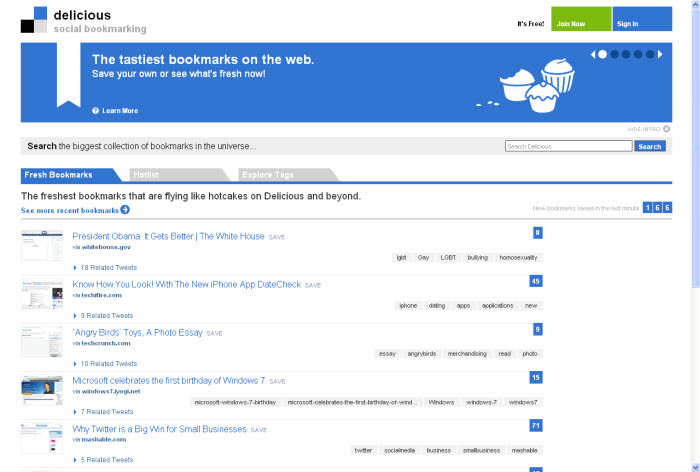The height and width of the screenshot is (472, 700).
Task: Click the previous slide arrow in banner
Action: (x=593, y=54)
